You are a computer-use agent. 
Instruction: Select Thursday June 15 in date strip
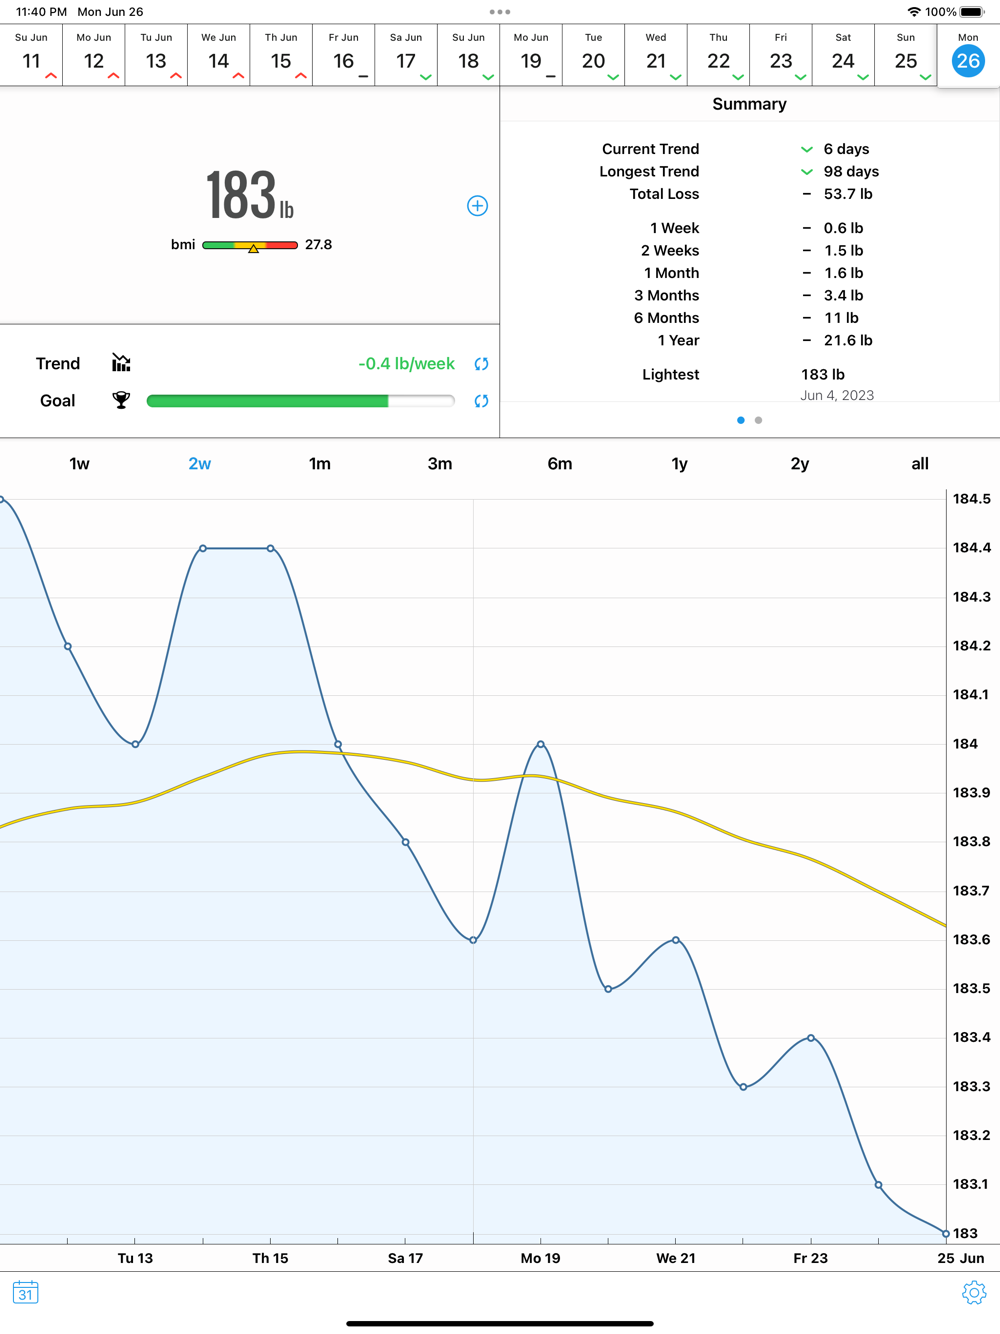(281, 55)
